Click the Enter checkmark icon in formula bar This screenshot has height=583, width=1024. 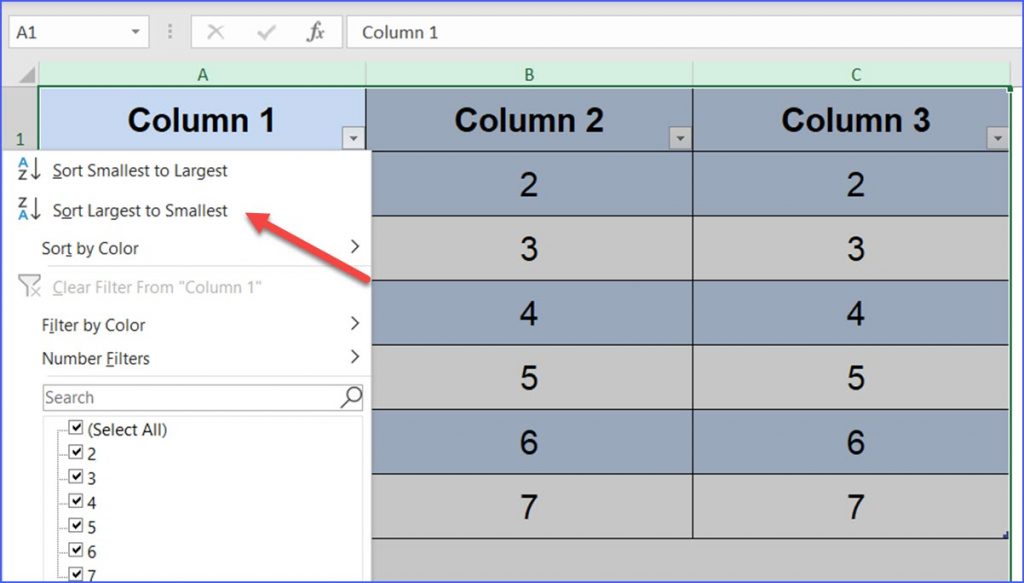[264, 31]
